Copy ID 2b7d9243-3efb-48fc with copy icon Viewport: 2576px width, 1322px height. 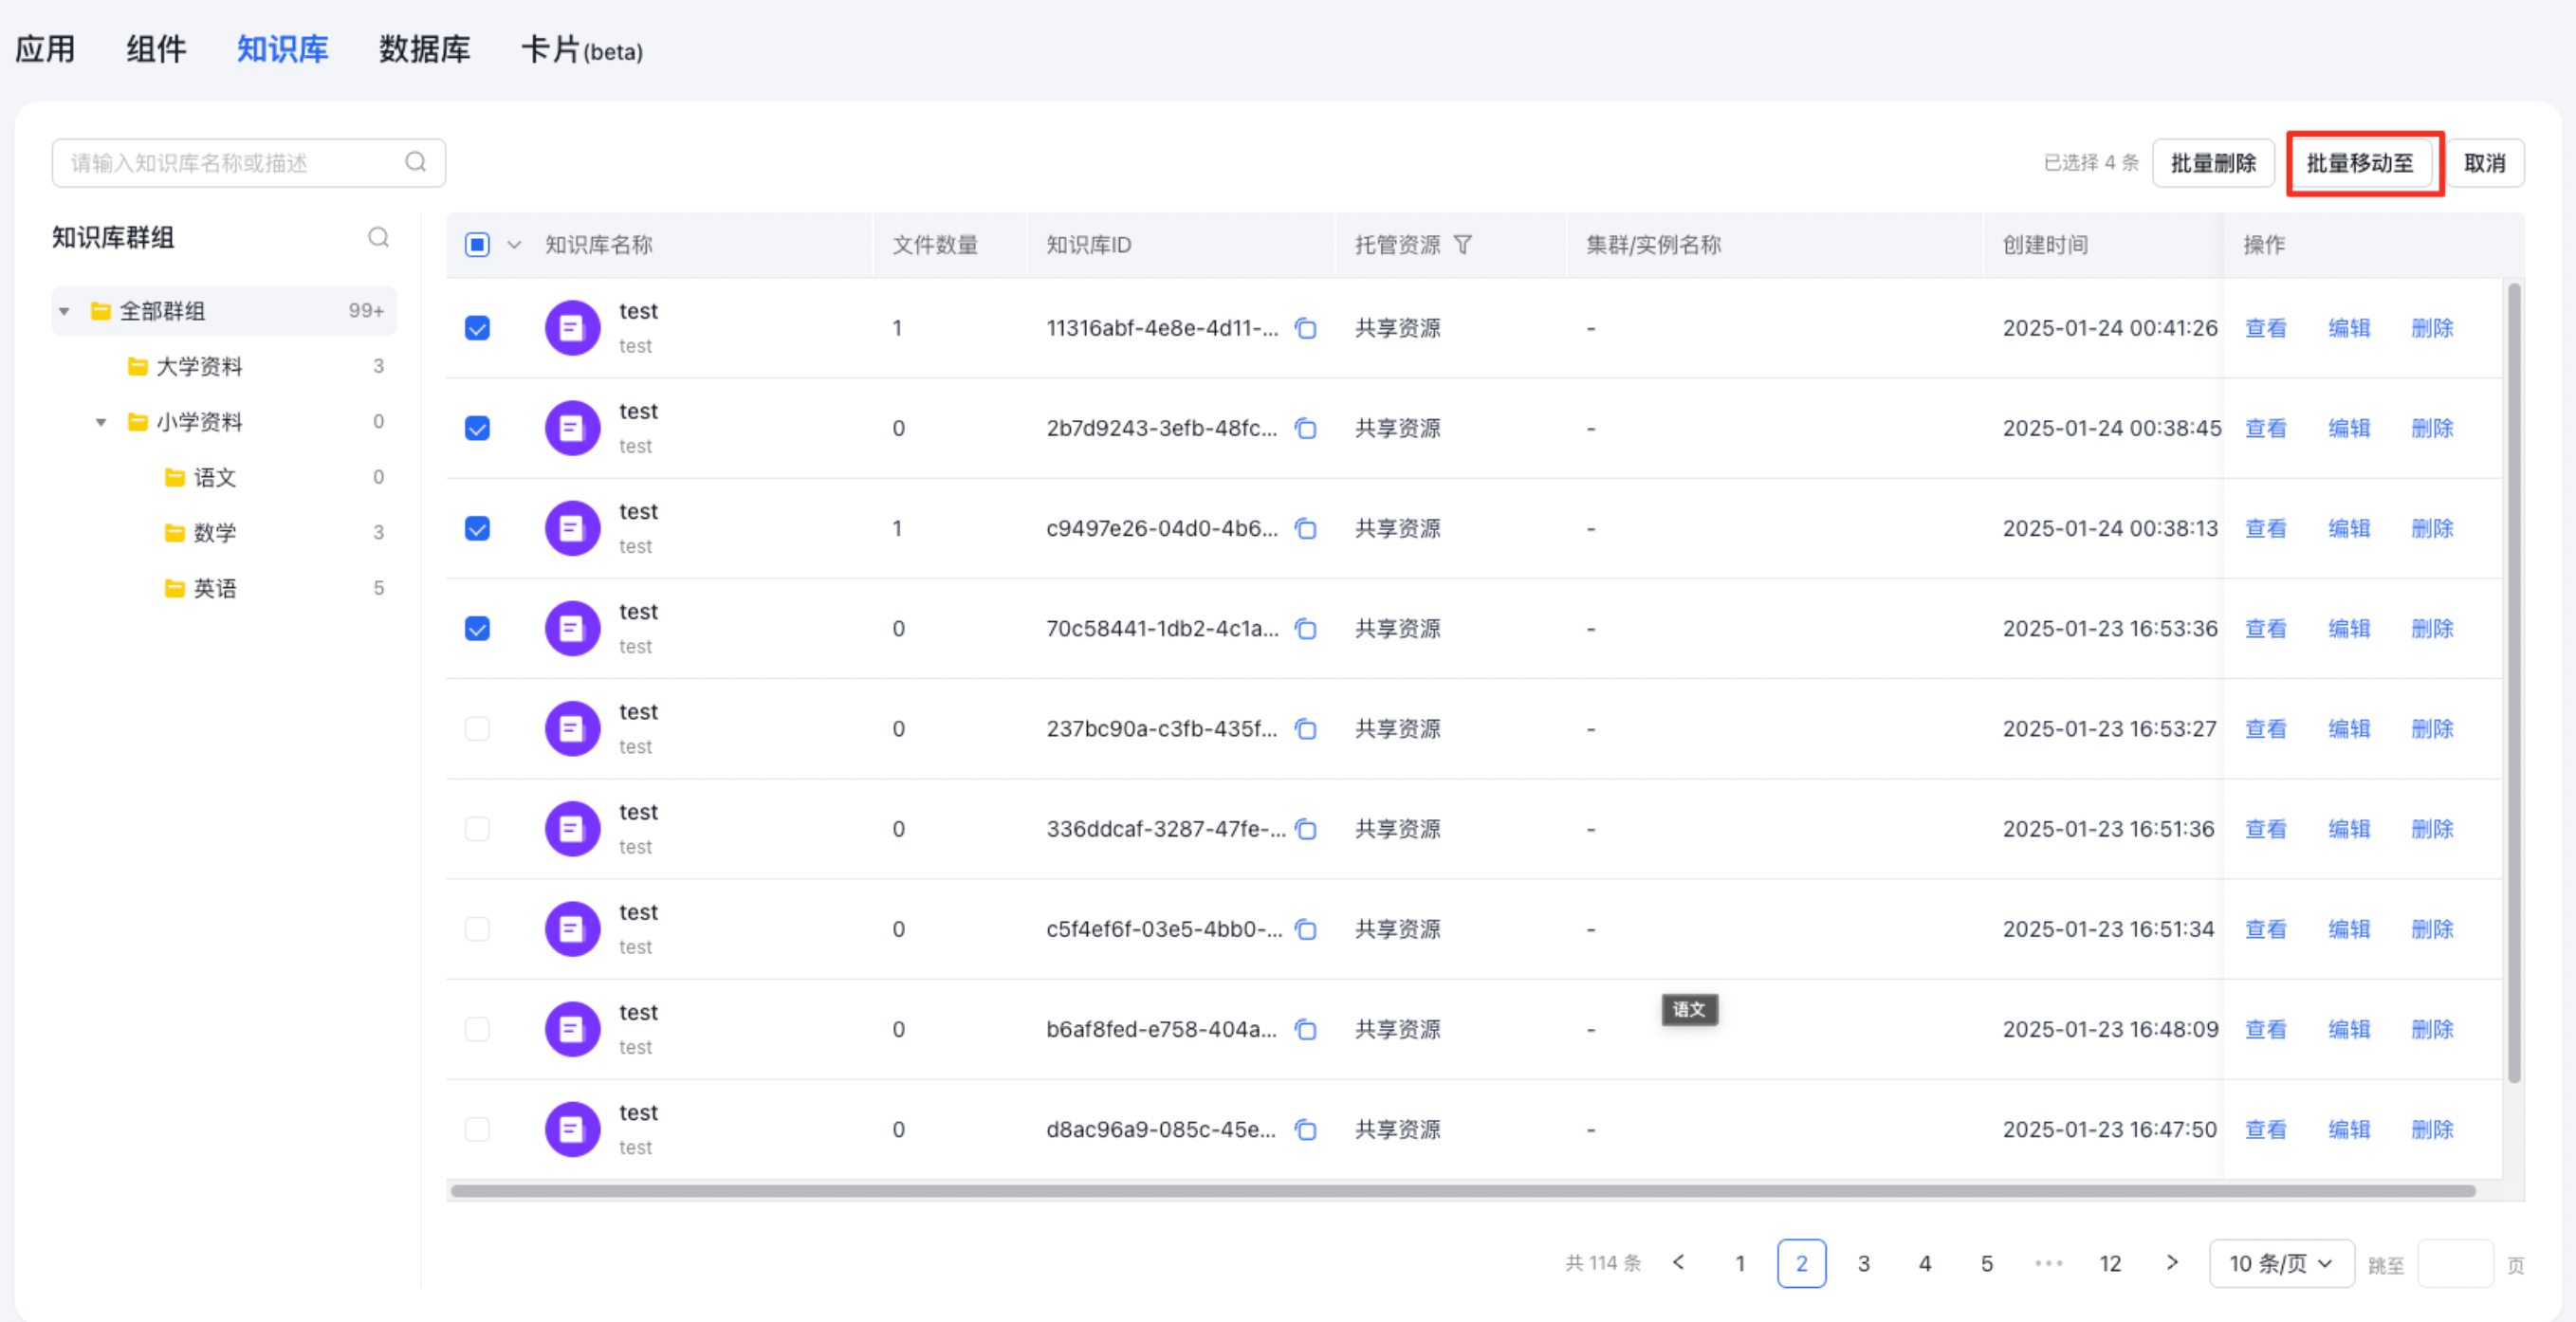point(1305,428)
